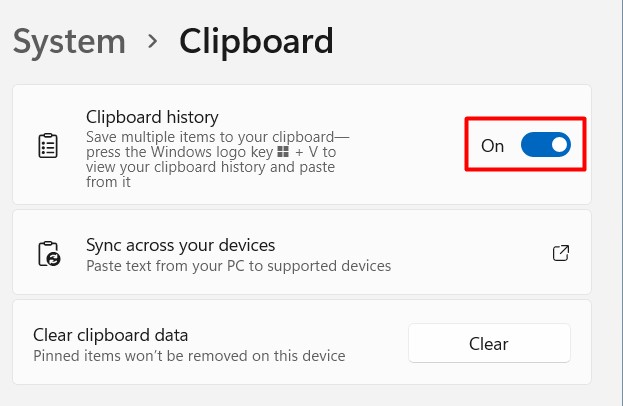Go back to the System breadcrumb

tap(69, 42)
